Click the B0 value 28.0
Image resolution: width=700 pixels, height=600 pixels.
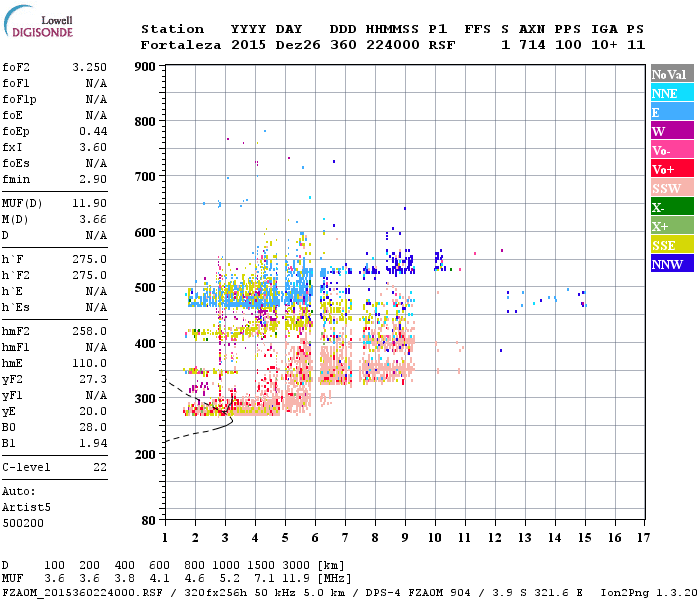(93, 428)
